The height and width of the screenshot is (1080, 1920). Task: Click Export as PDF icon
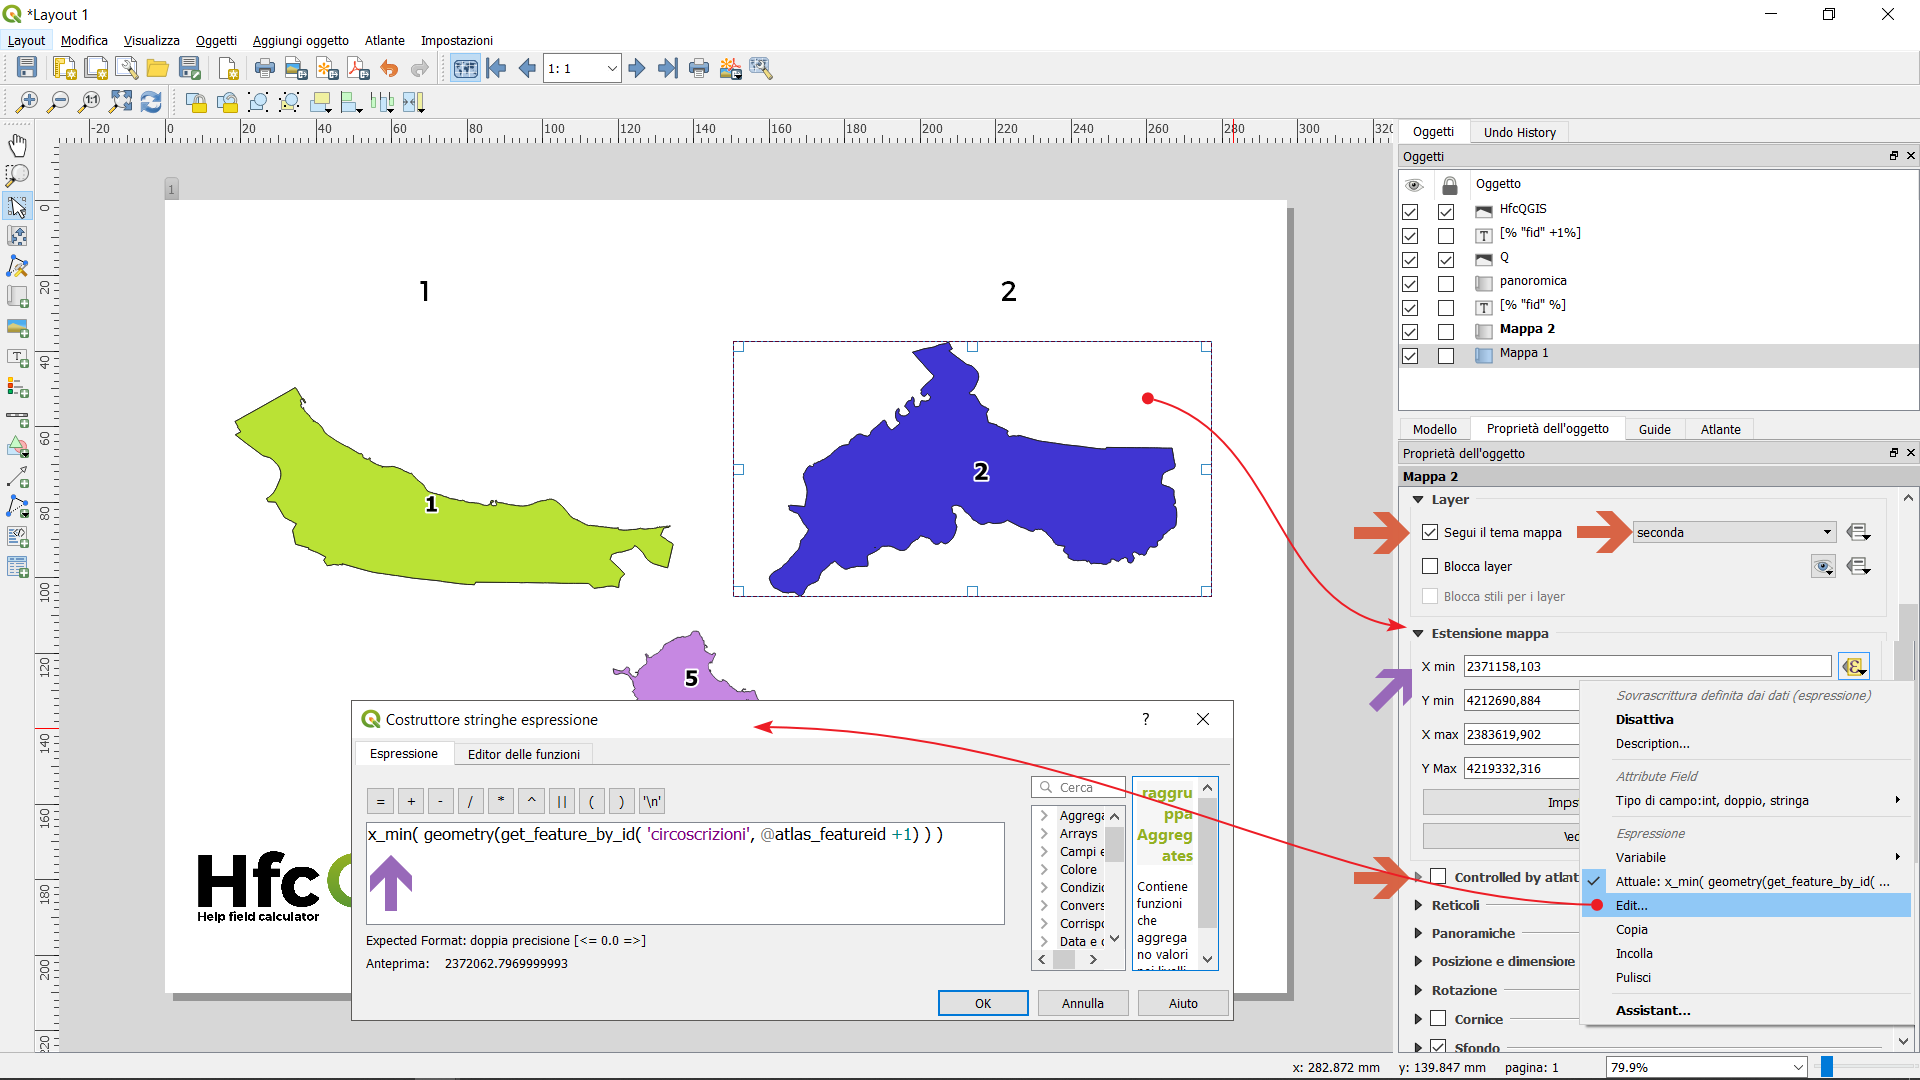point(358,68)
